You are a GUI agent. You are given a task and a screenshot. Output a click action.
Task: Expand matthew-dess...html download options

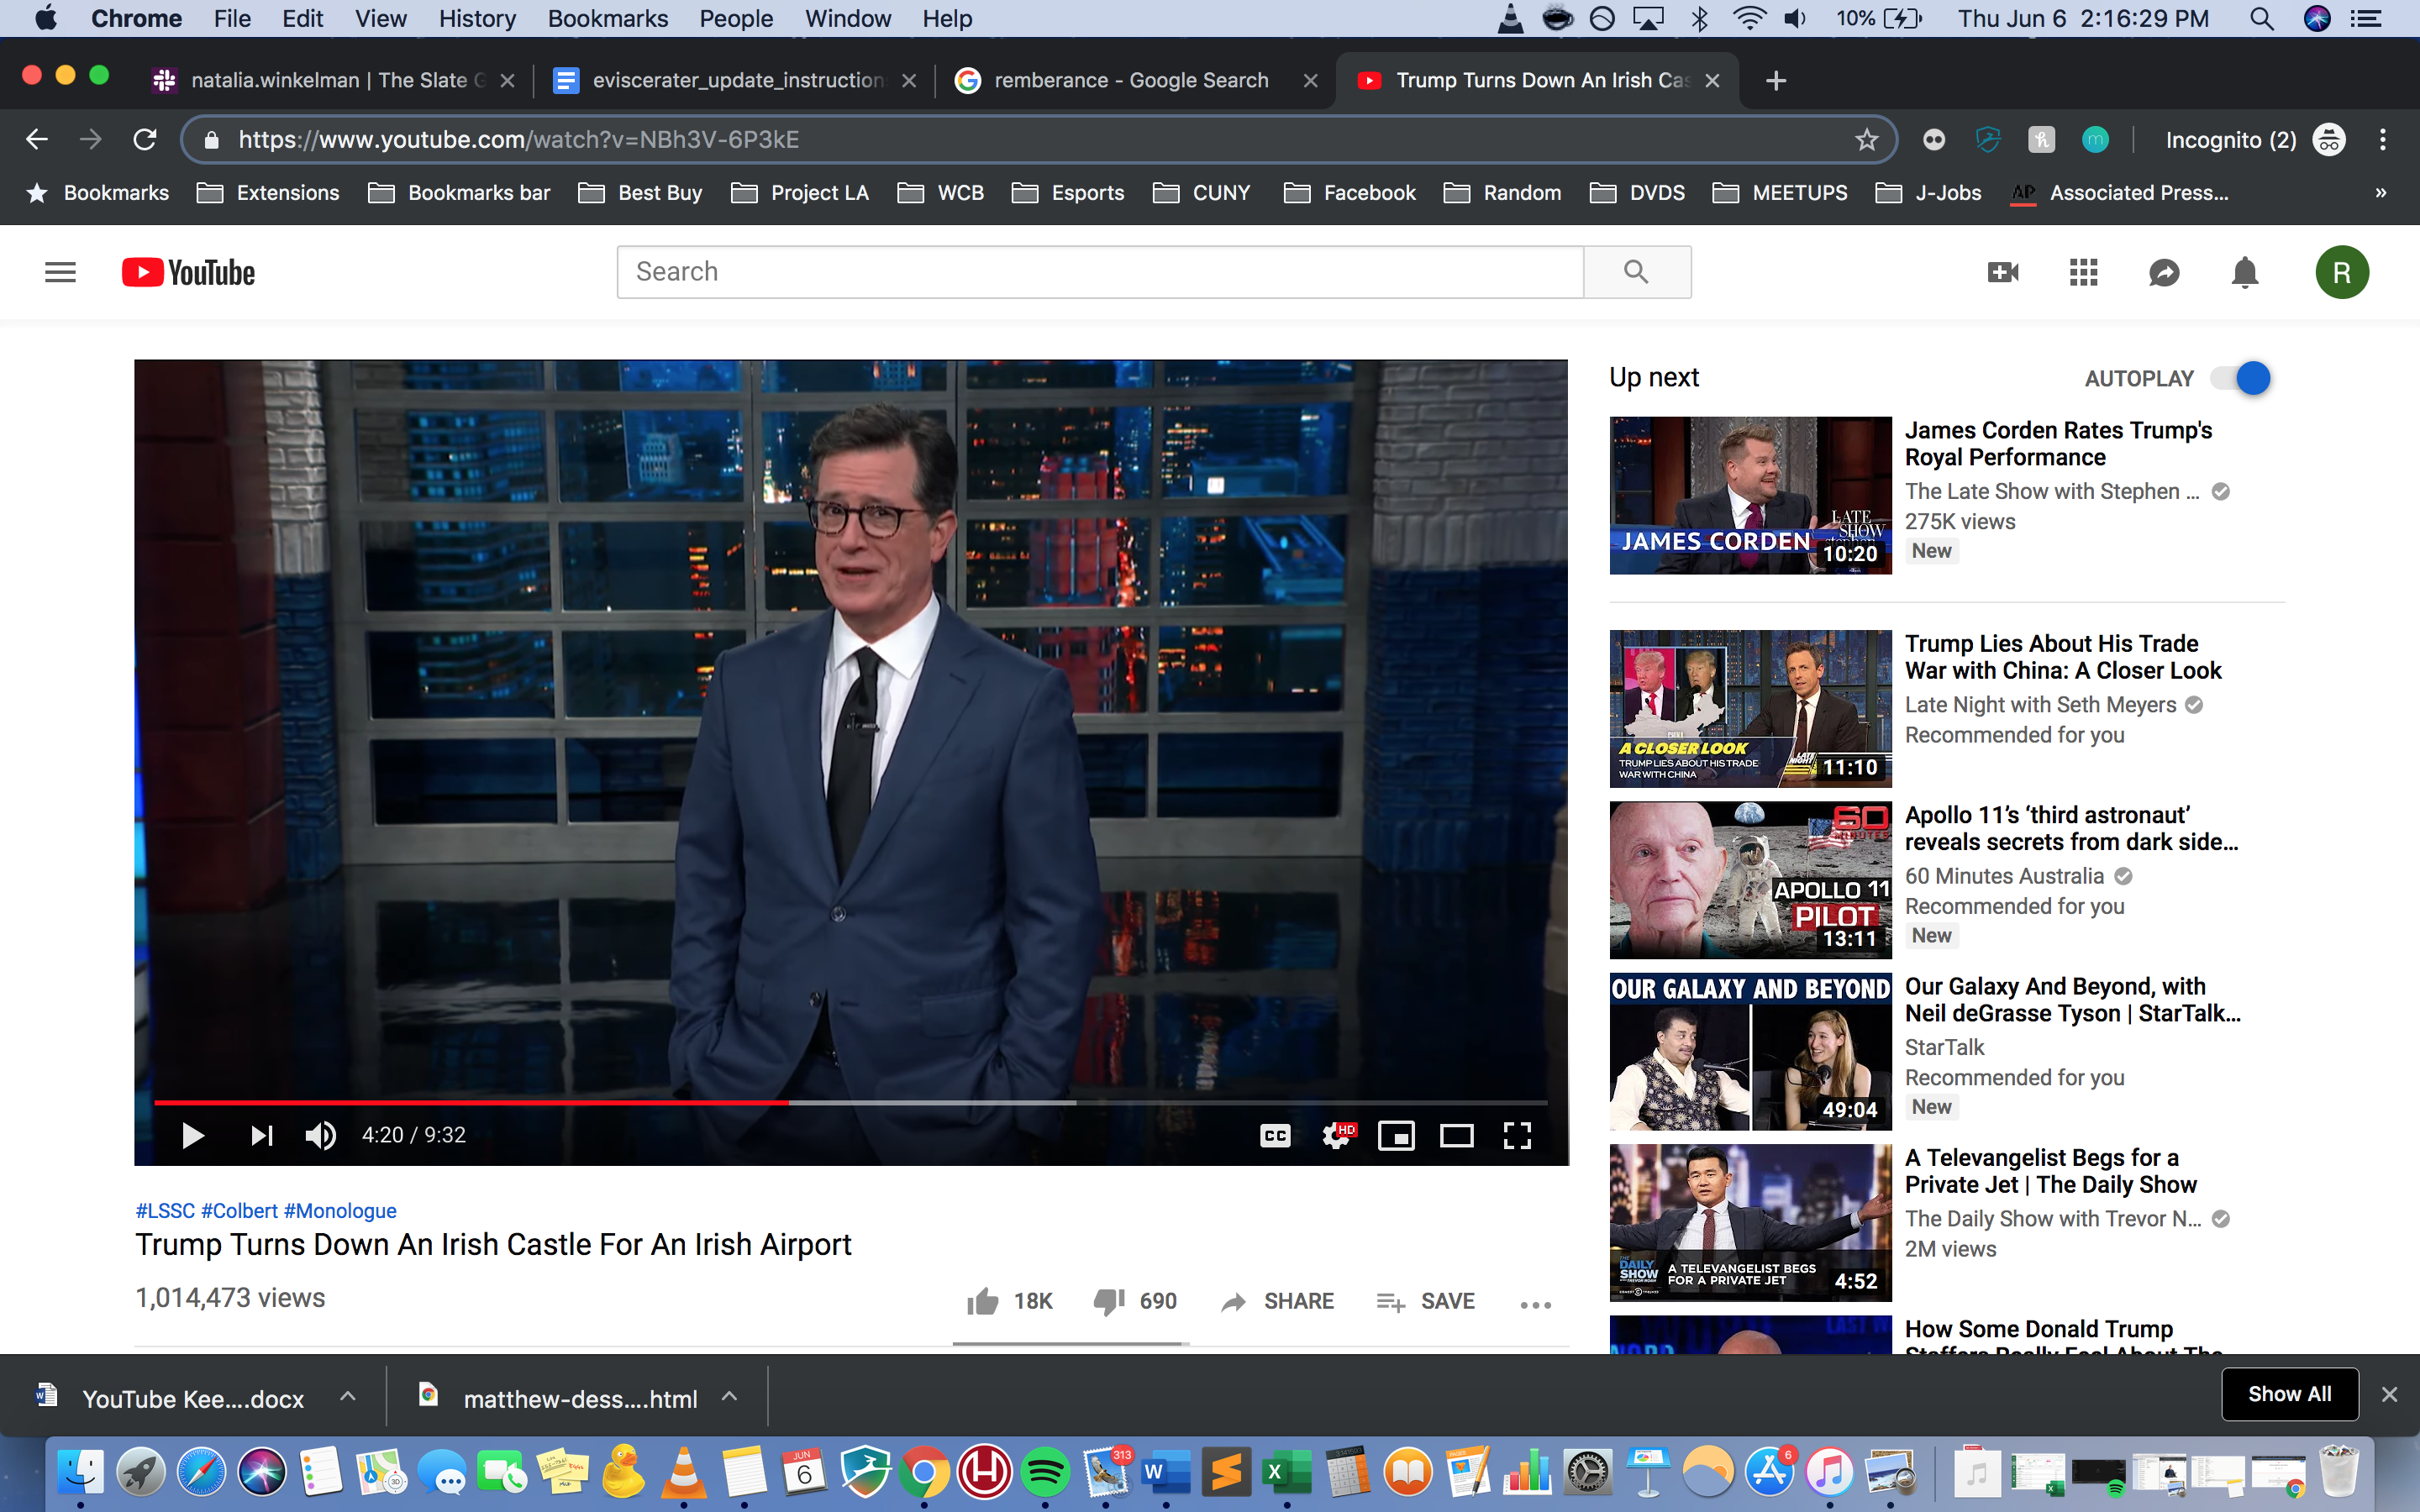tap(730, 1396)
